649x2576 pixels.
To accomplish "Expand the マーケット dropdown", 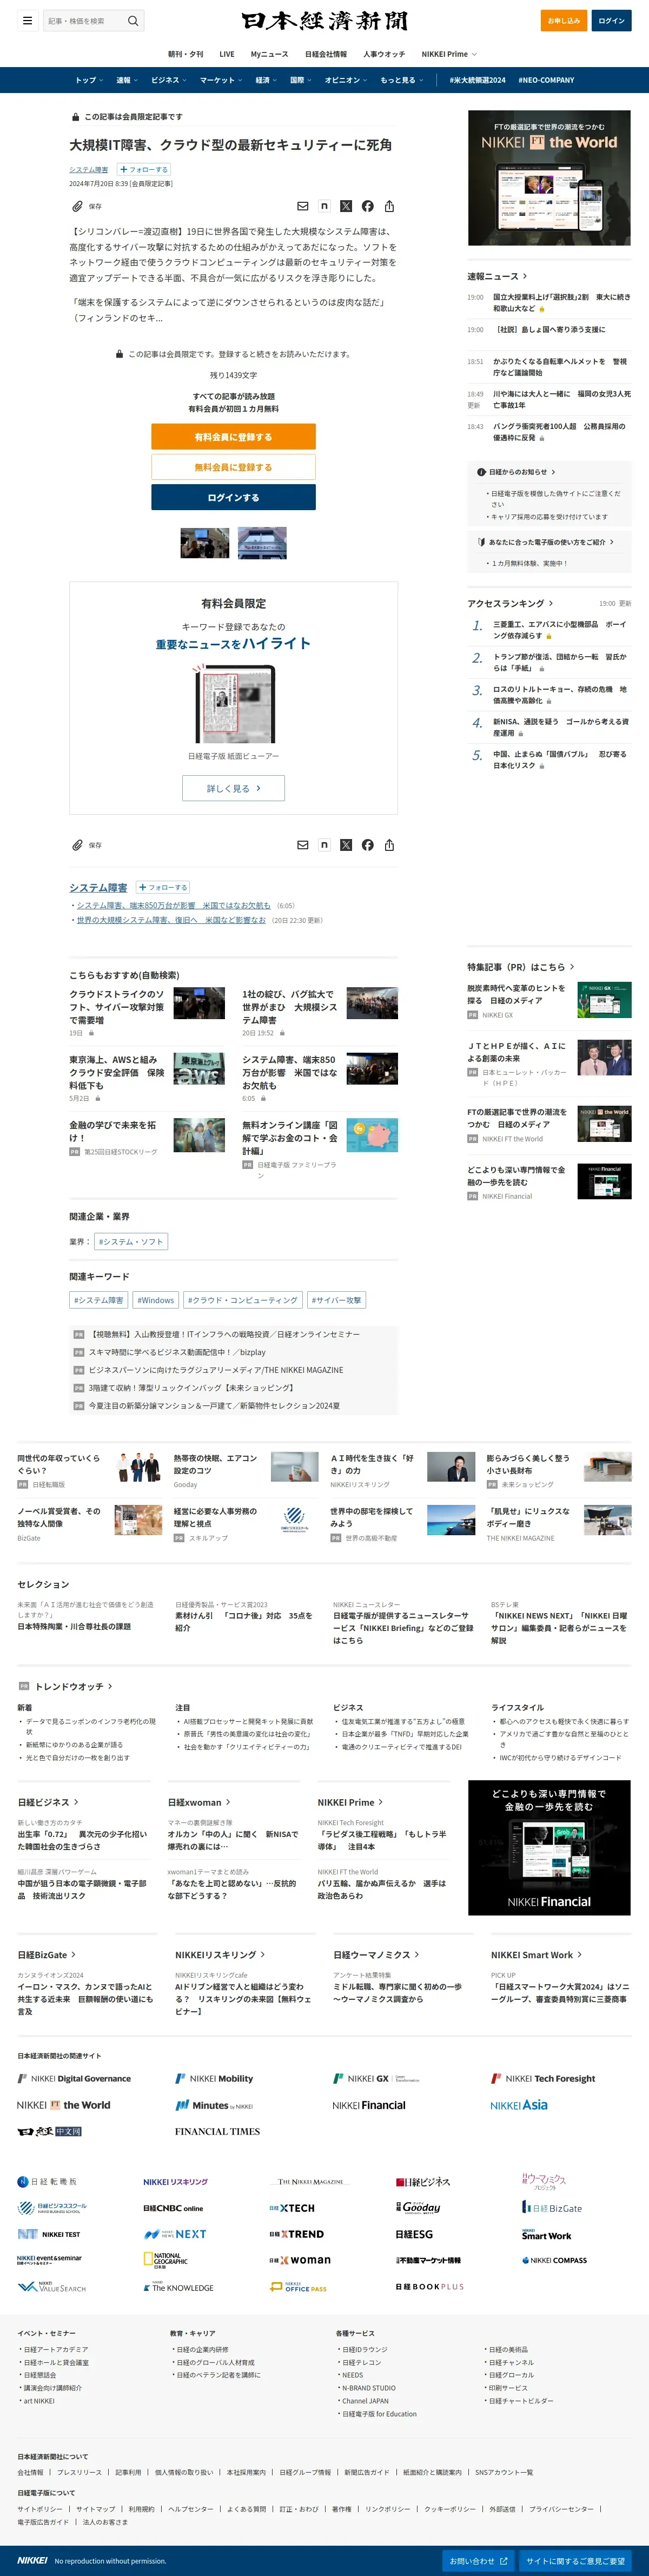I will click(221, 80).
